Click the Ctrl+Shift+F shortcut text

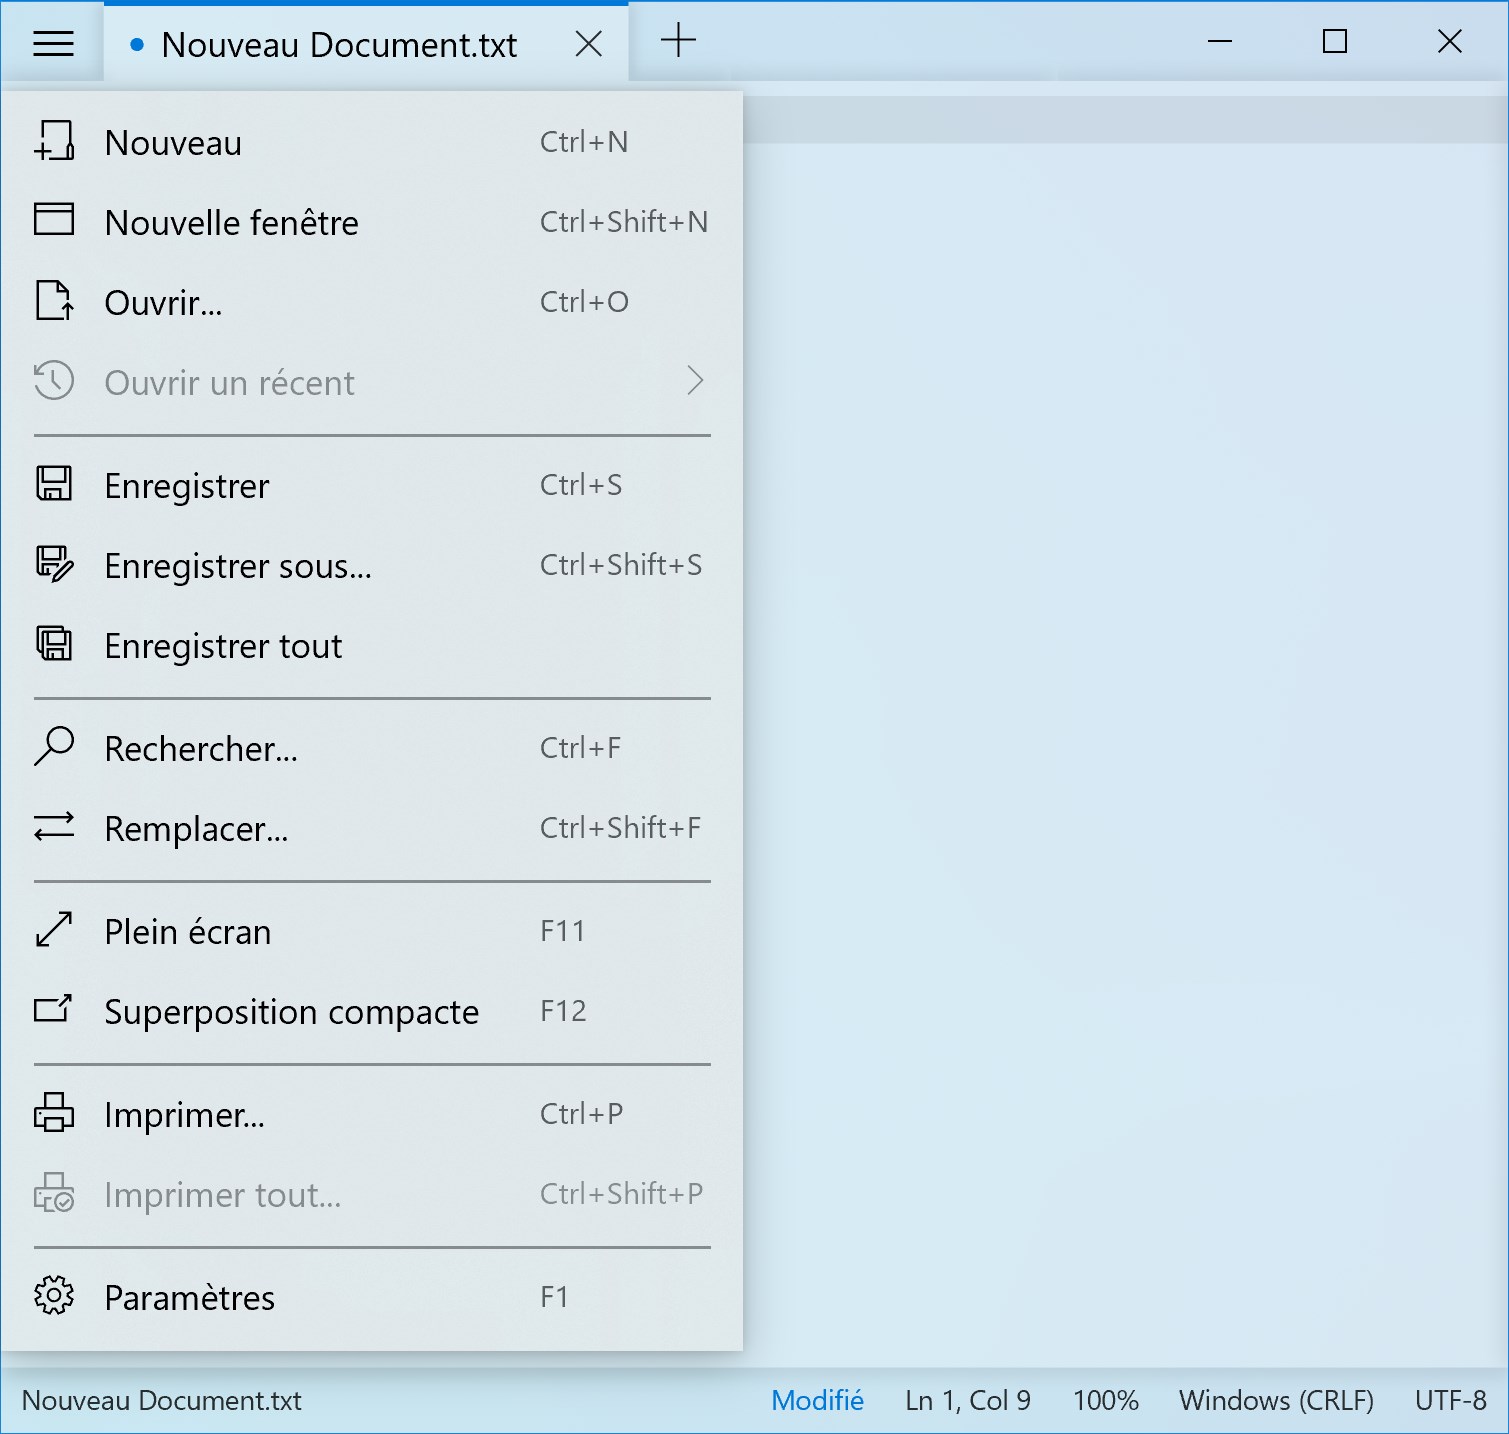point(620,828)
